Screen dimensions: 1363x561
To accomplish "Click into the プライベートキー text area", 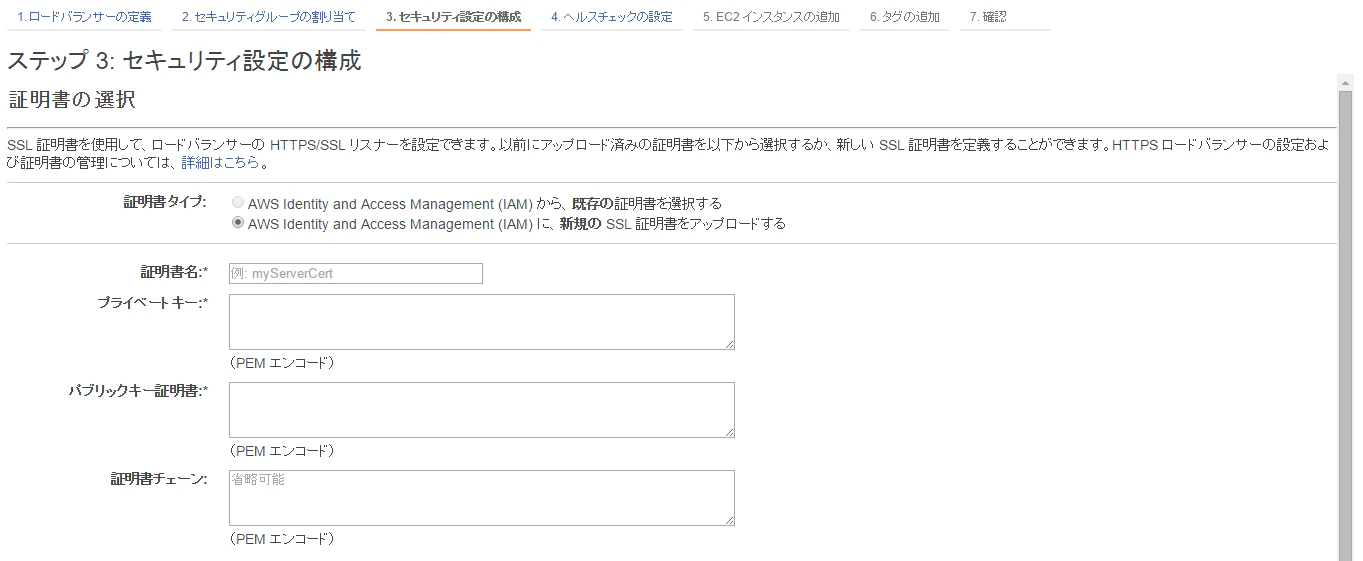I will [482, 322].
